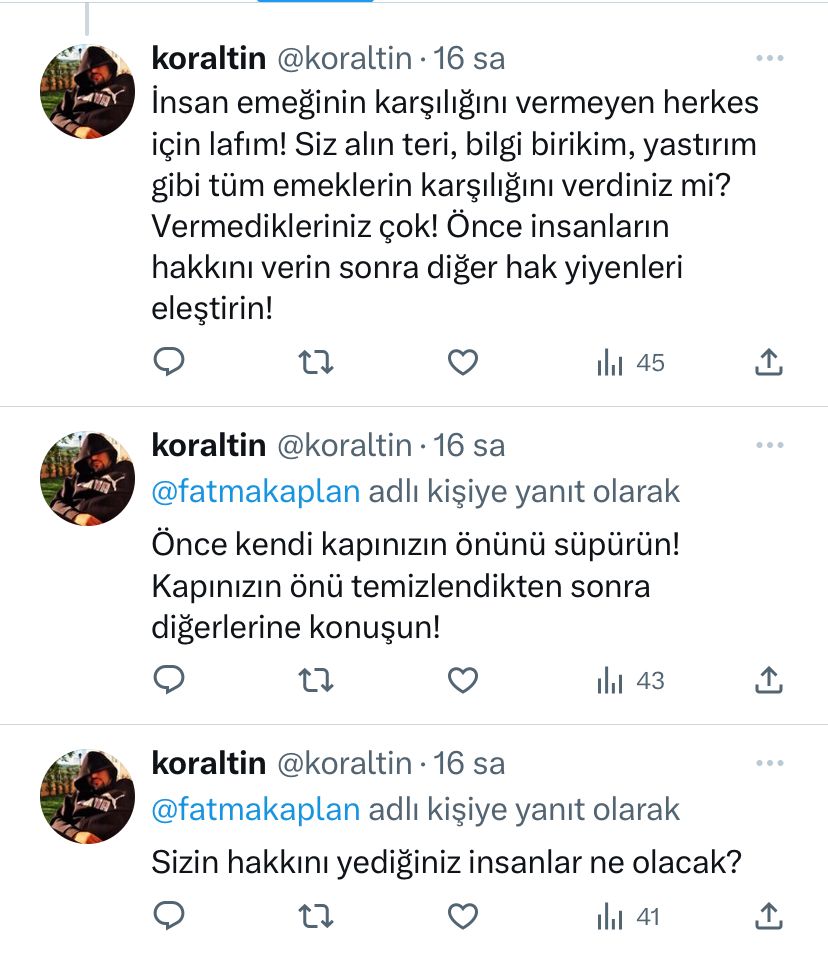Retweet the post about insan emeği
The height and width of the screenshot is (957, 828).
click(x=316, y=363)
